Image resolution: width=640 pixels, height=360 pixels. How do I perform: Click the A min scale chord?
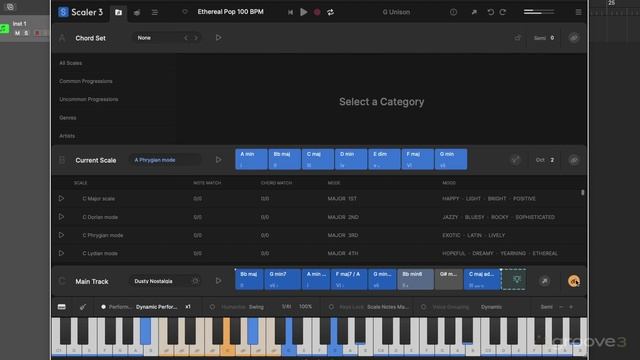(x=251, y=159)
